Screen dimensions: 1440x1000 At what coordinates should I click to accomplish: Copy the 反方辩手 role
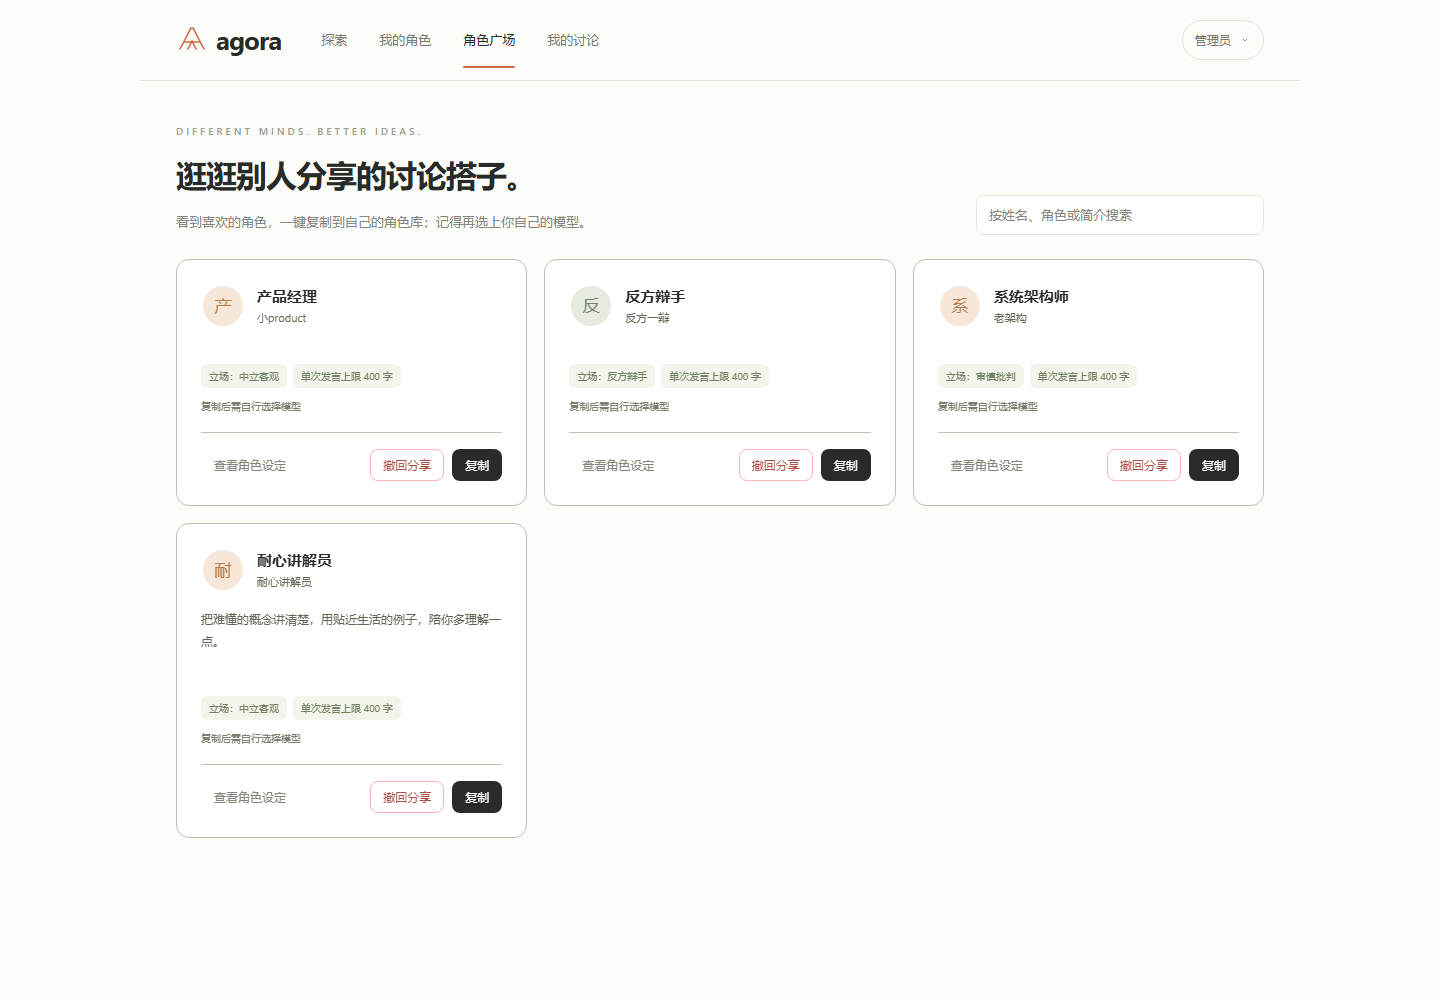pyautogui.click(x=846, y=465)
